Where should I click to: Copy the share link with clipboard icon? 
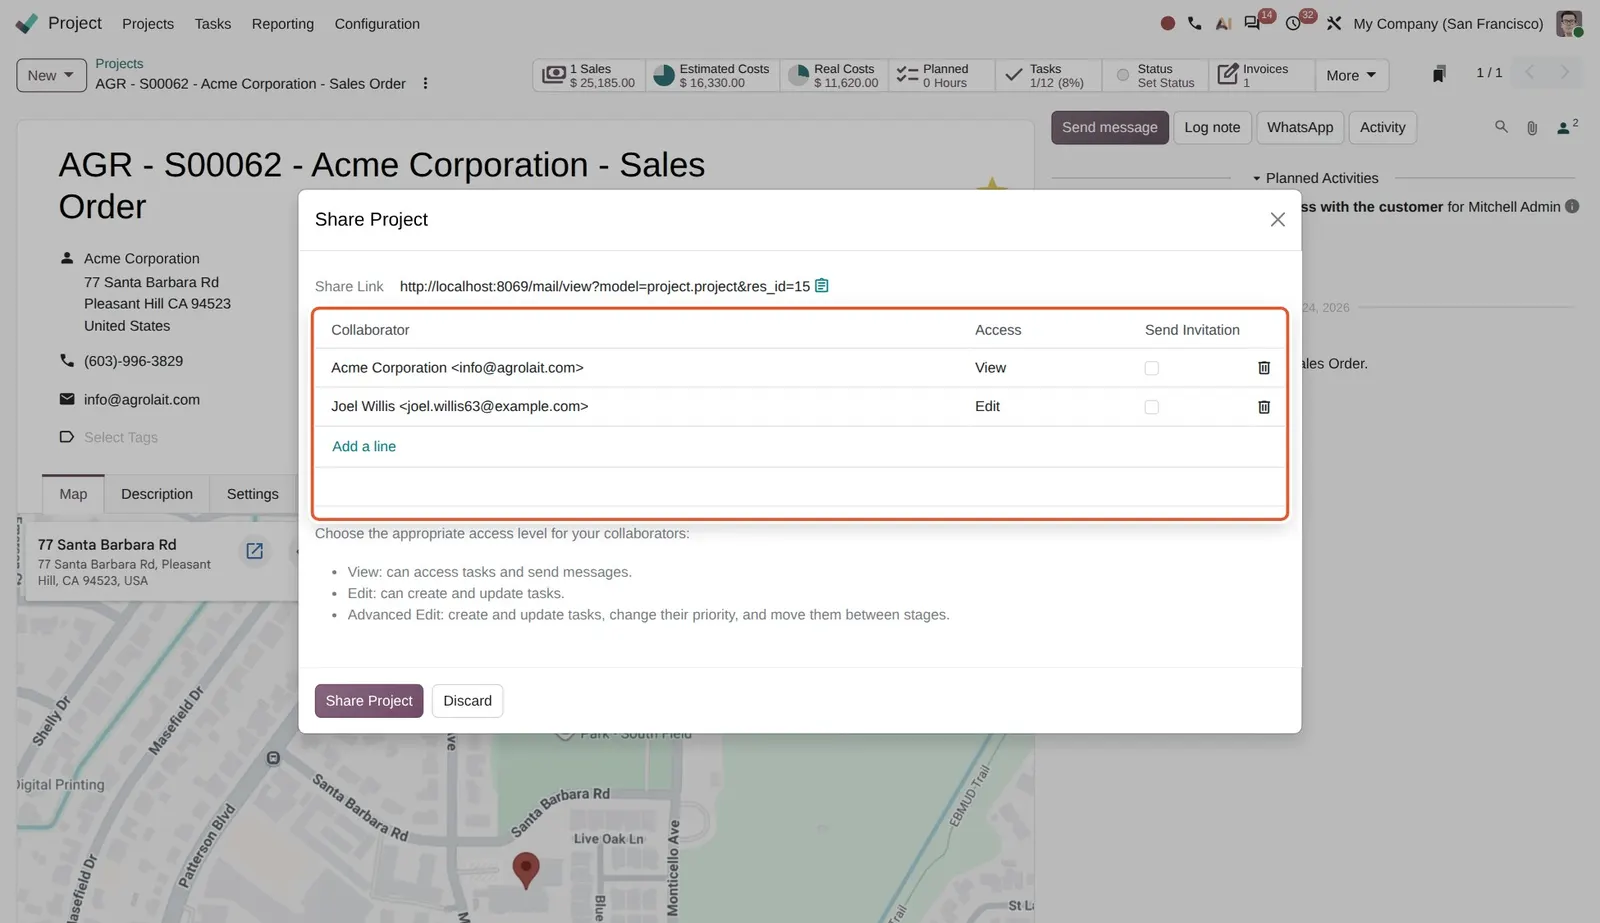(x=822, y=286)
